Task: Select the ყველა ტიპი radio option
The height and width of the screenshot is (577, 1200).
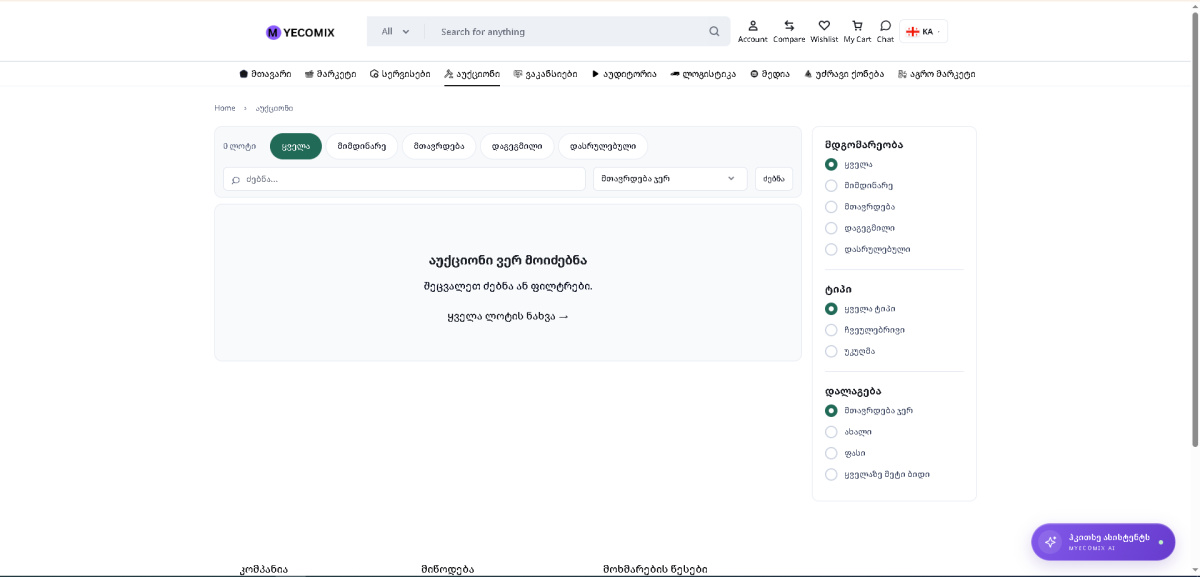Action: point(831,309)
